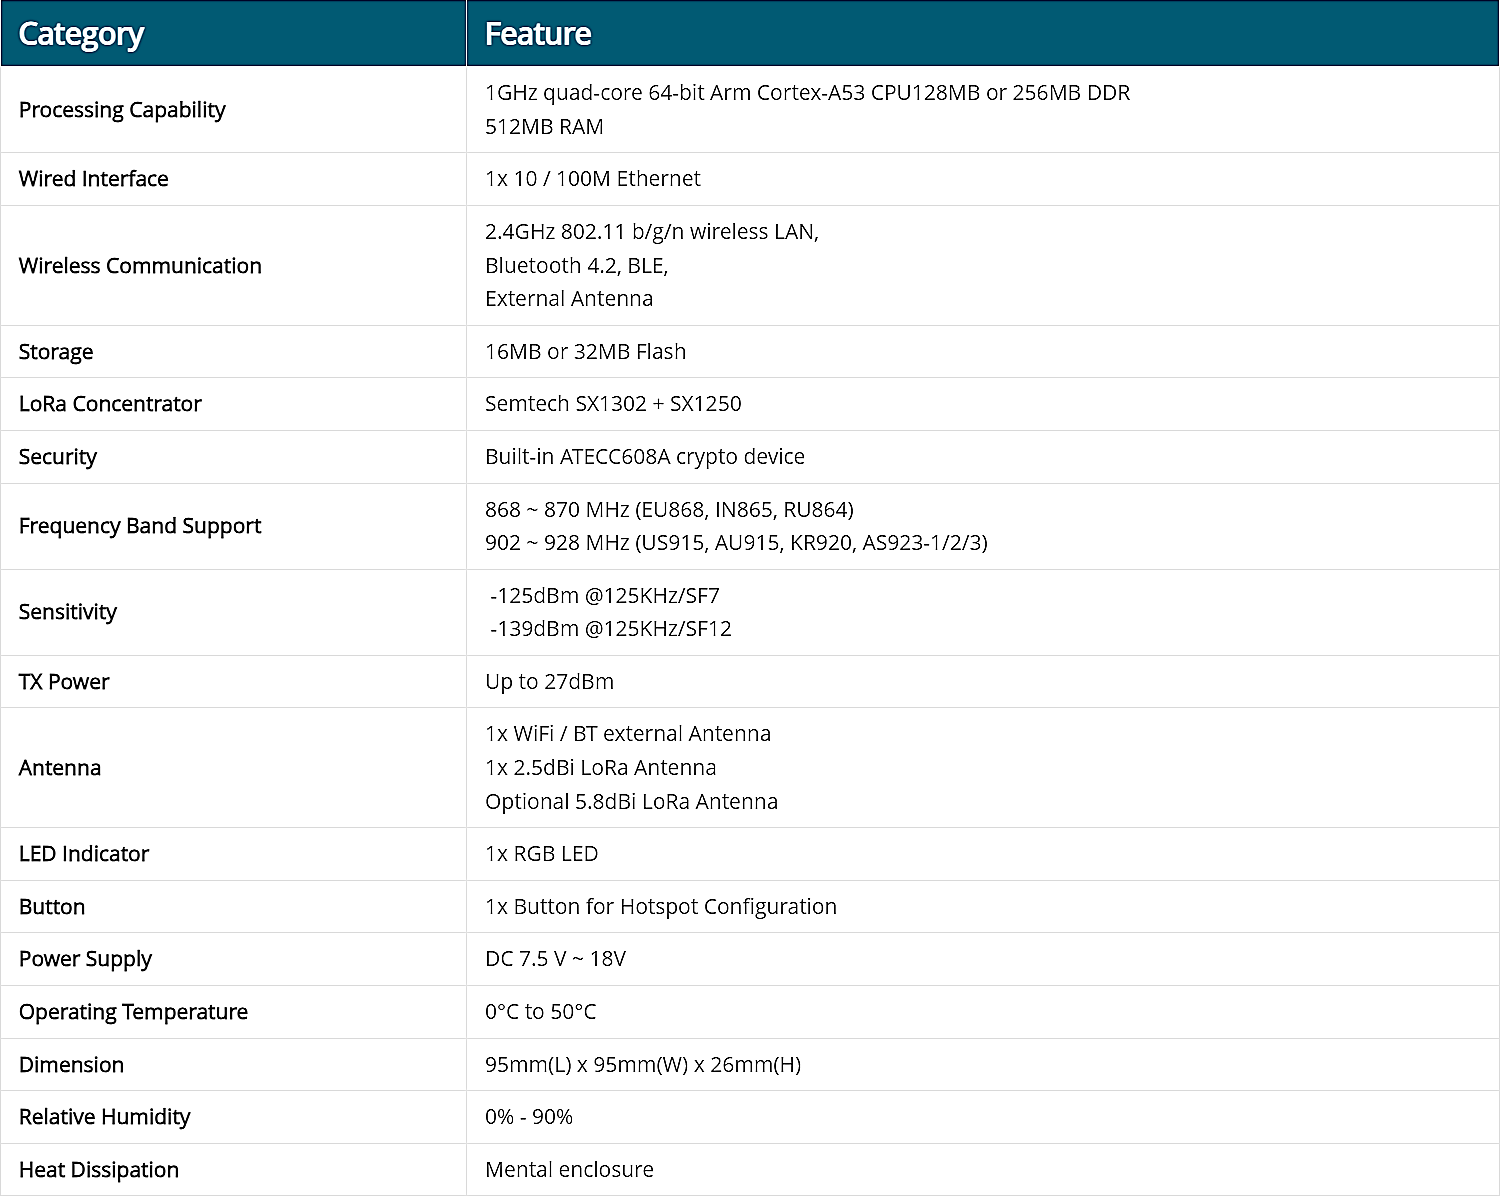Click the Bluetooth 4.2, BLE line

point(576,266)
